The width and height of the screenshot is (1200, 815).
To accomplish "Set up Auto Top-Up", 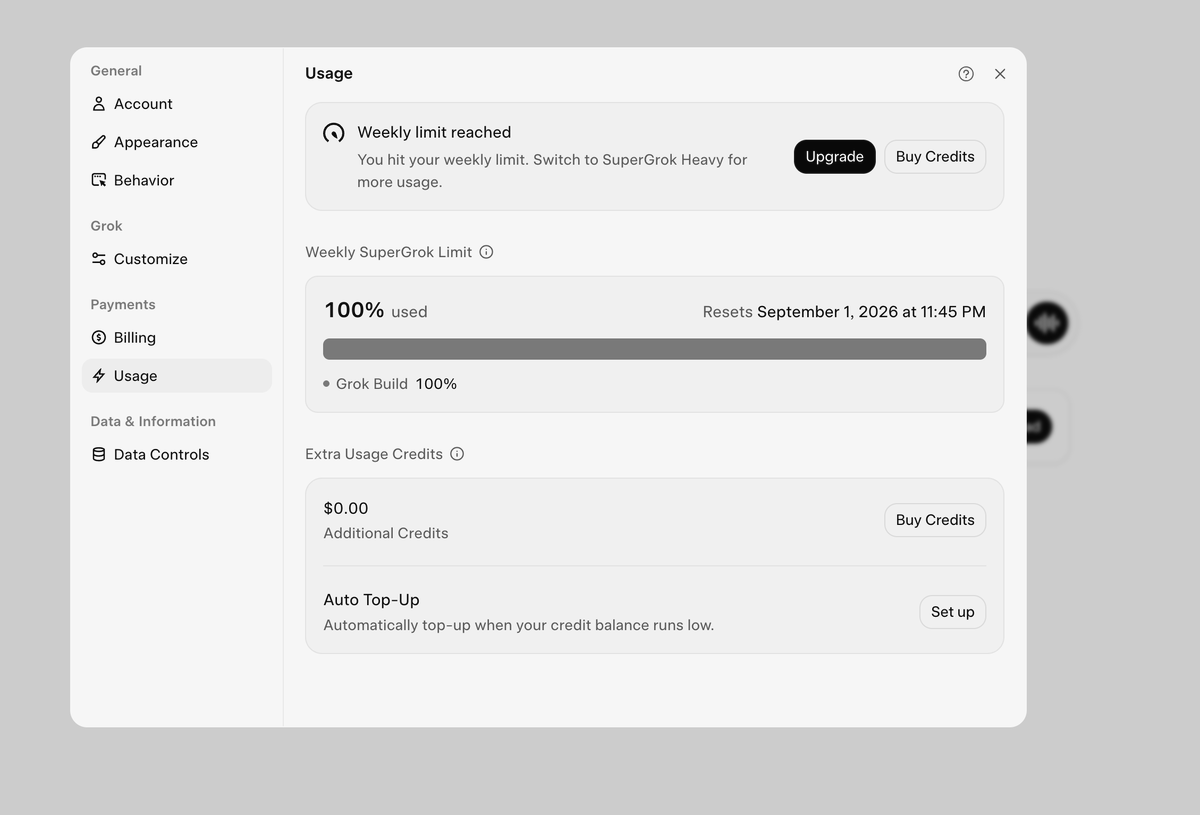I will click(953, 612).
